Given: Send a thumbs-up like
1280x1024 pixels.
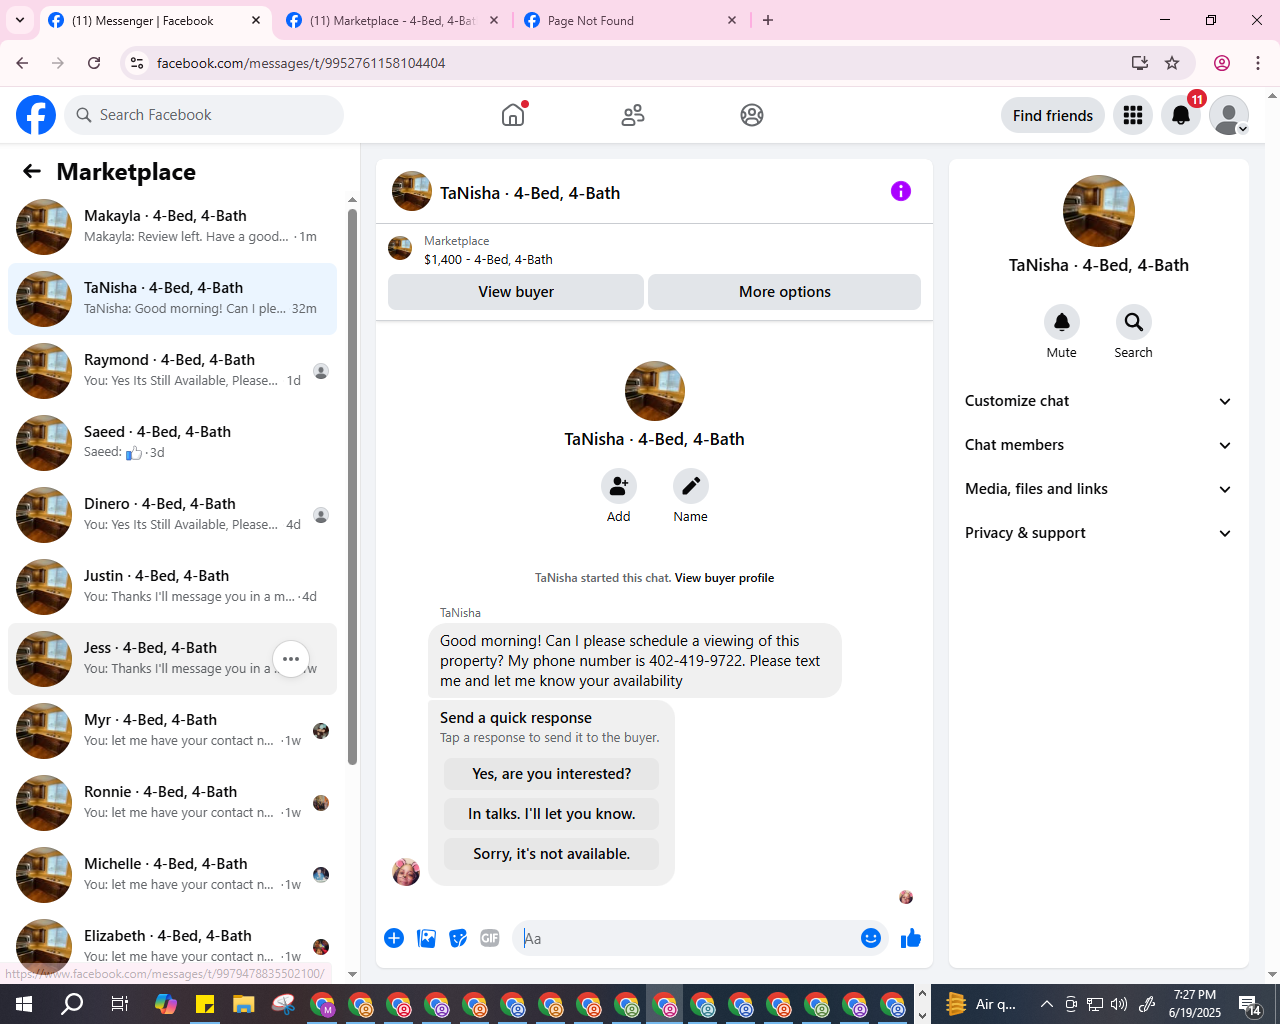Looking at the screenshot, I should tap(911, 938).
